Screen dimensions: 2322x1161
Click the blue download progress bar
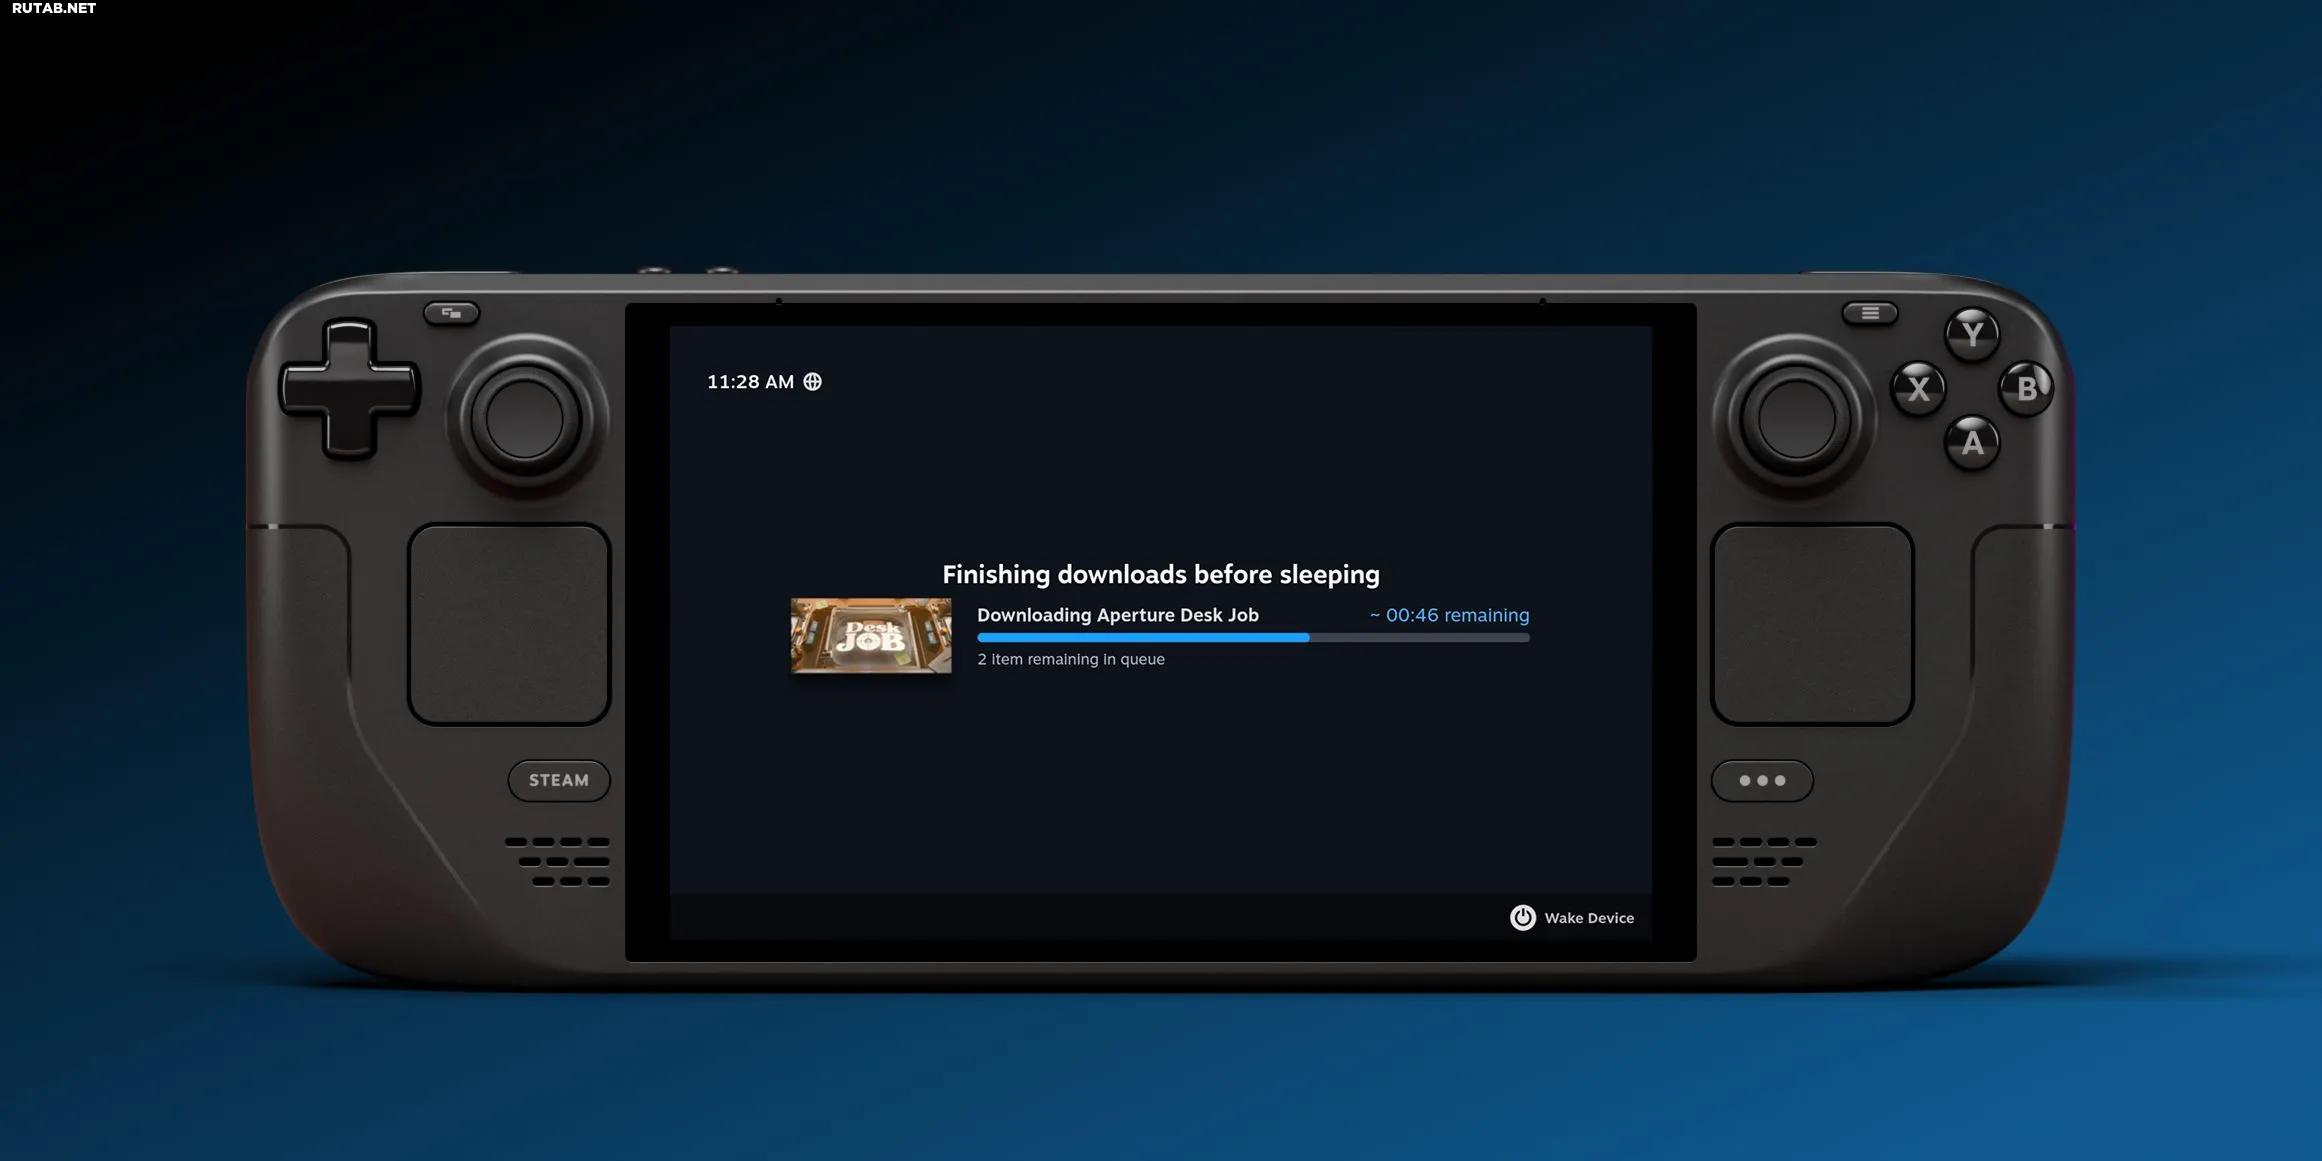click(1252, 638)
